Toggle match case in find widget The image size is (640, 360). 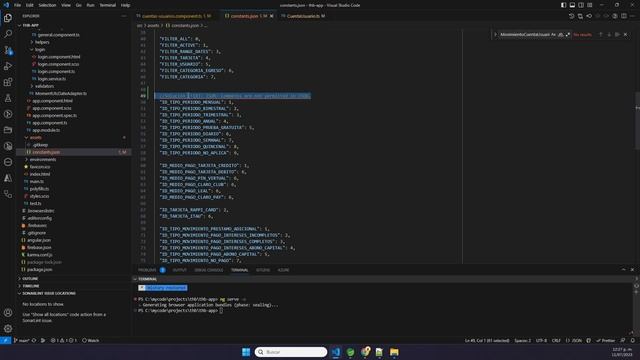[553, 35]
